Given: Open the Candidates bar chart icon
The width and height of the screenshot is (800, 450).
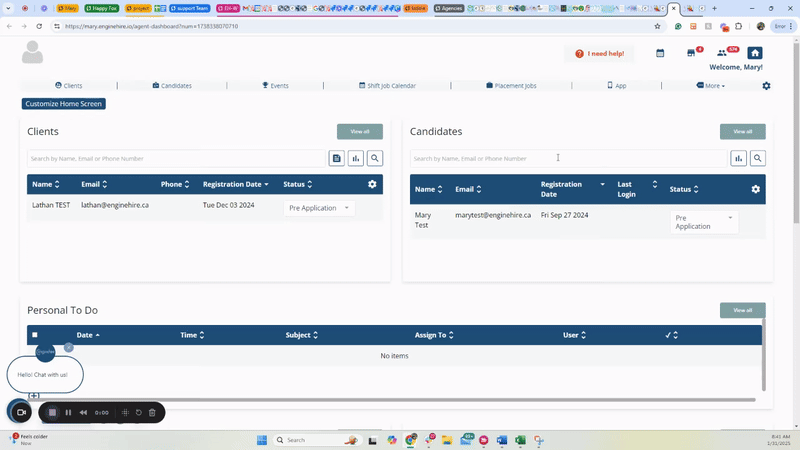Looking at the screenshot, I should (738, 158).
